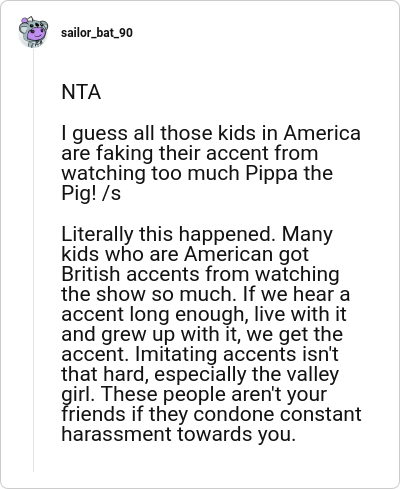Open sailor_bat_90's avatar icon
The image size is (400, 489).
tap(33, 32)
